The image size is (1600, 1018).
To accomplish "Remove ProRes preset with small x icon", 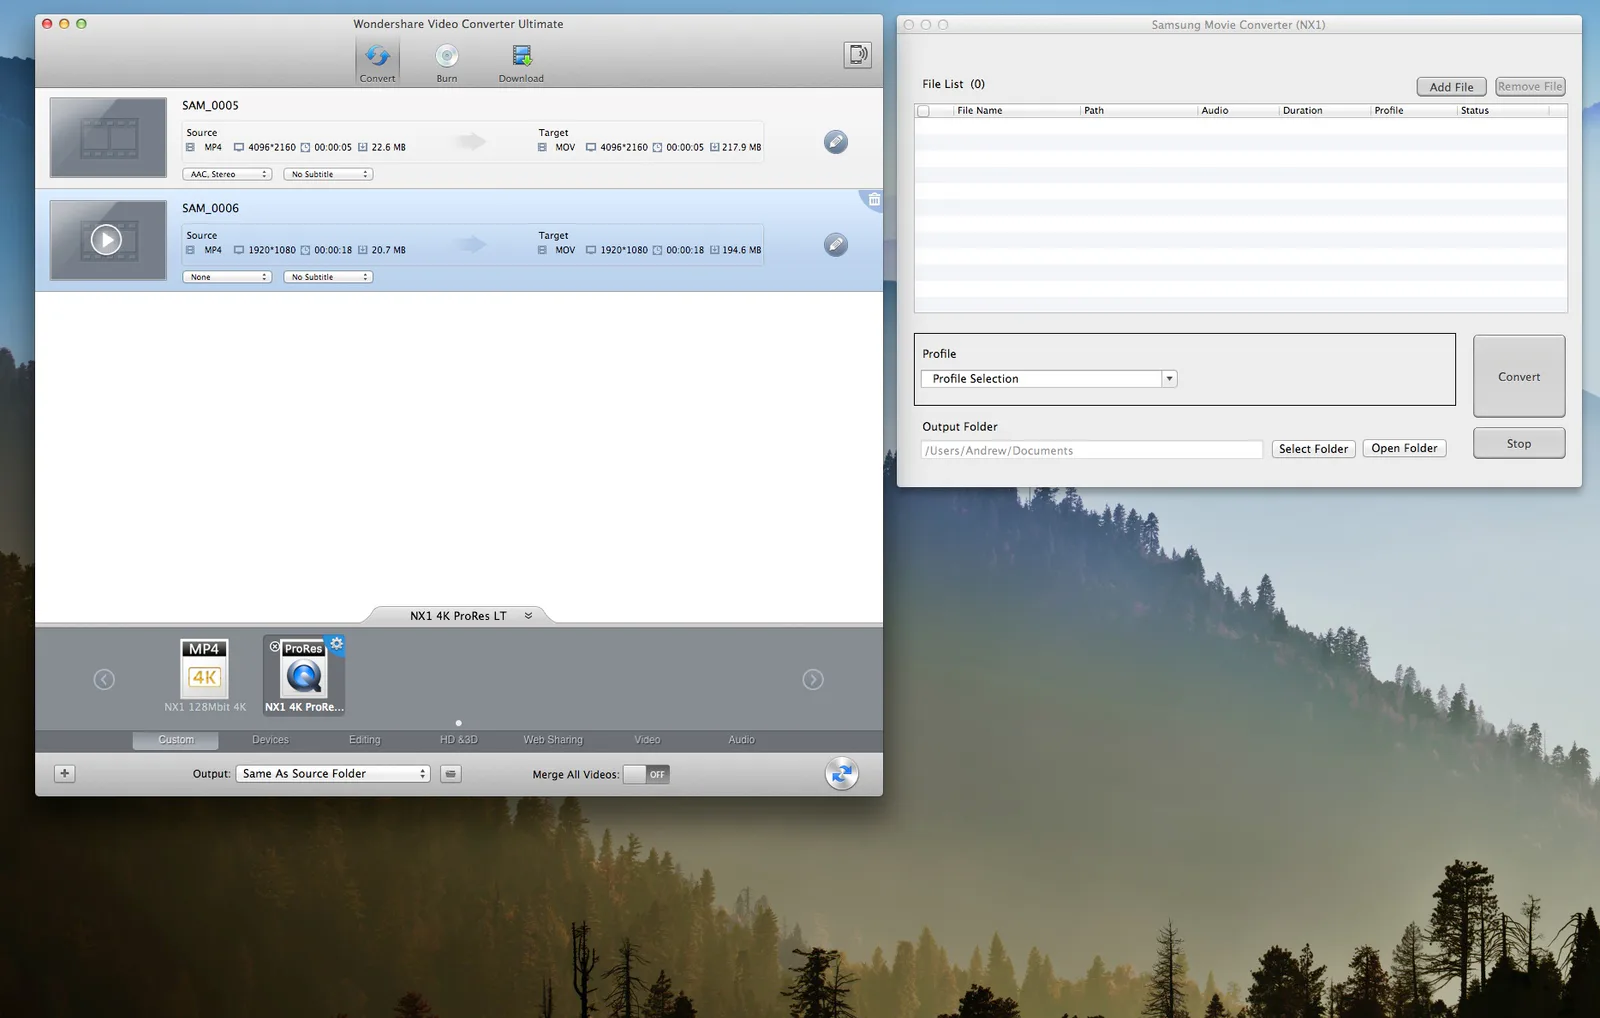I will coord(274,647).
